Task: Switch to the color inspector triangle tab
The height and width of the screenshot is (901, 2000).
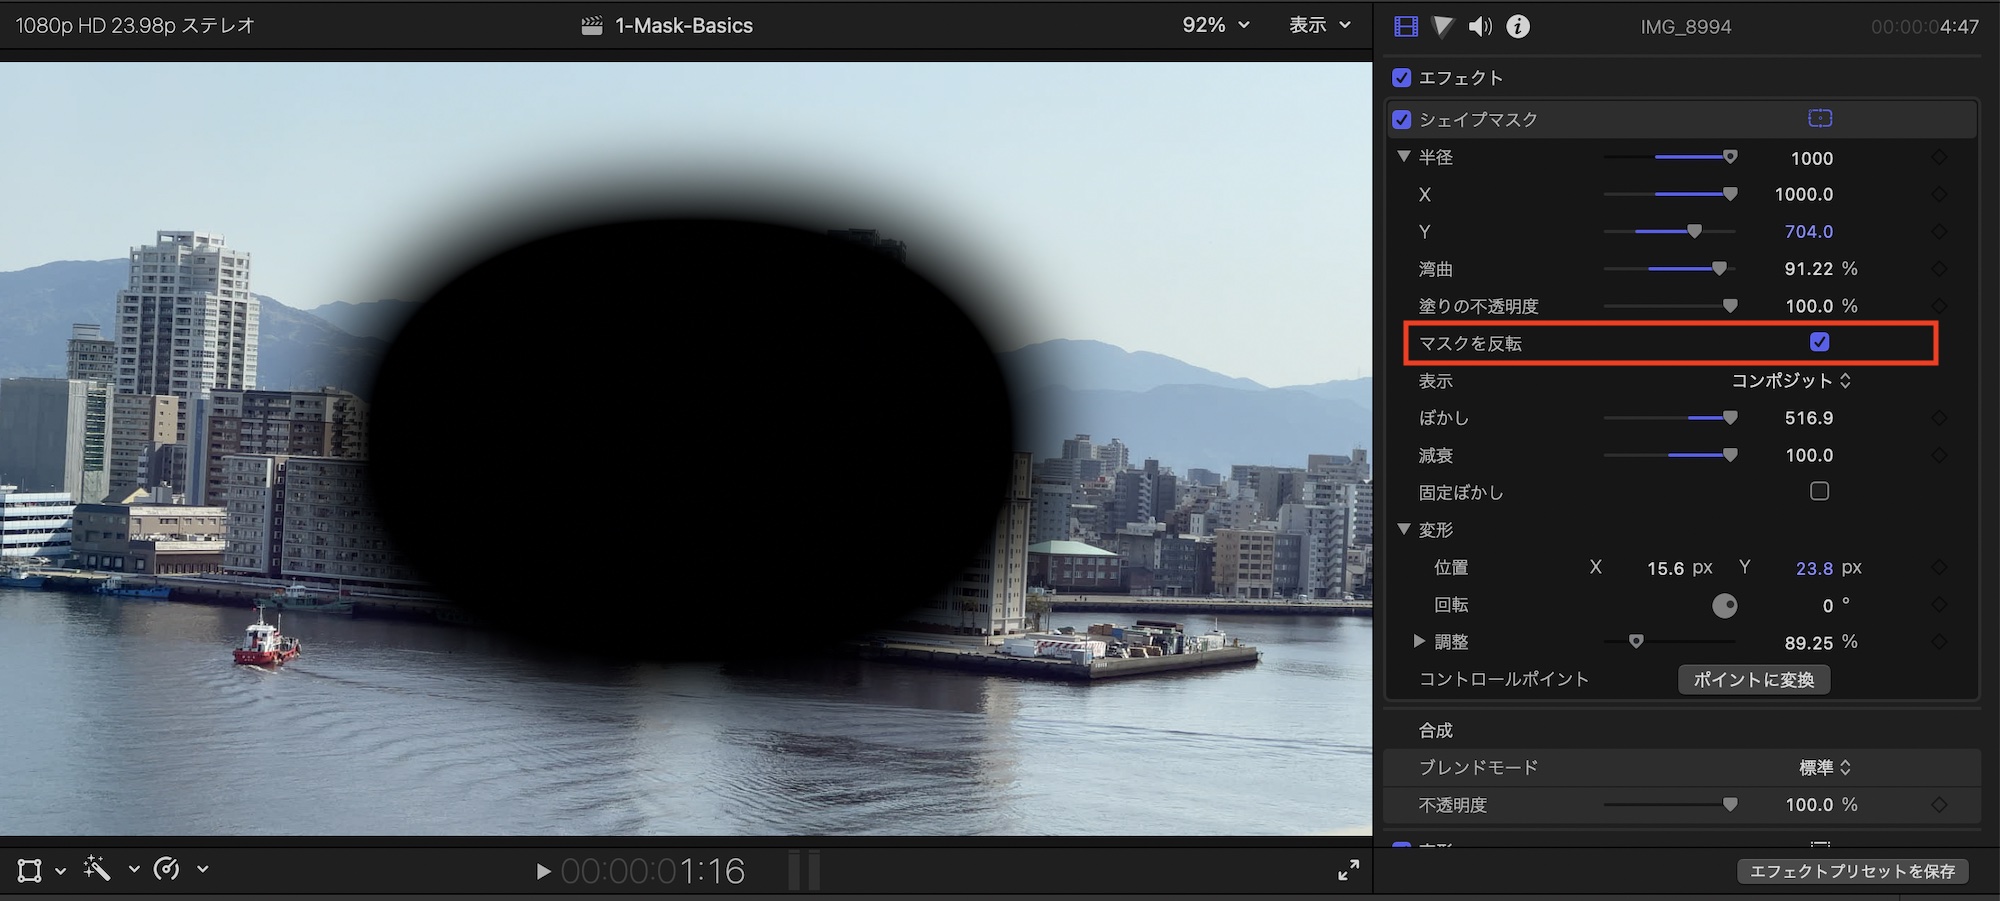Action: click(x=1442, y=26)
